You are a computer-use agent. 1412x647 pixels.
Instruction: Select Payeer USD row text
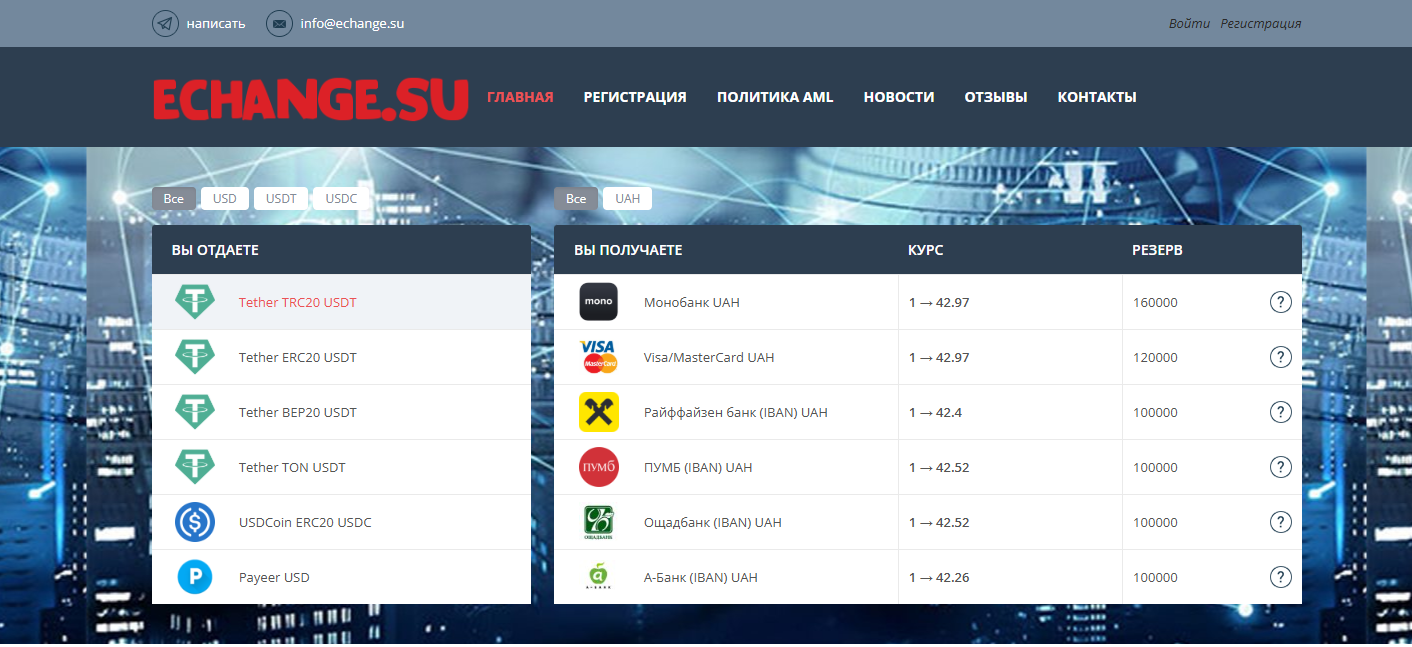pos(274,577)
